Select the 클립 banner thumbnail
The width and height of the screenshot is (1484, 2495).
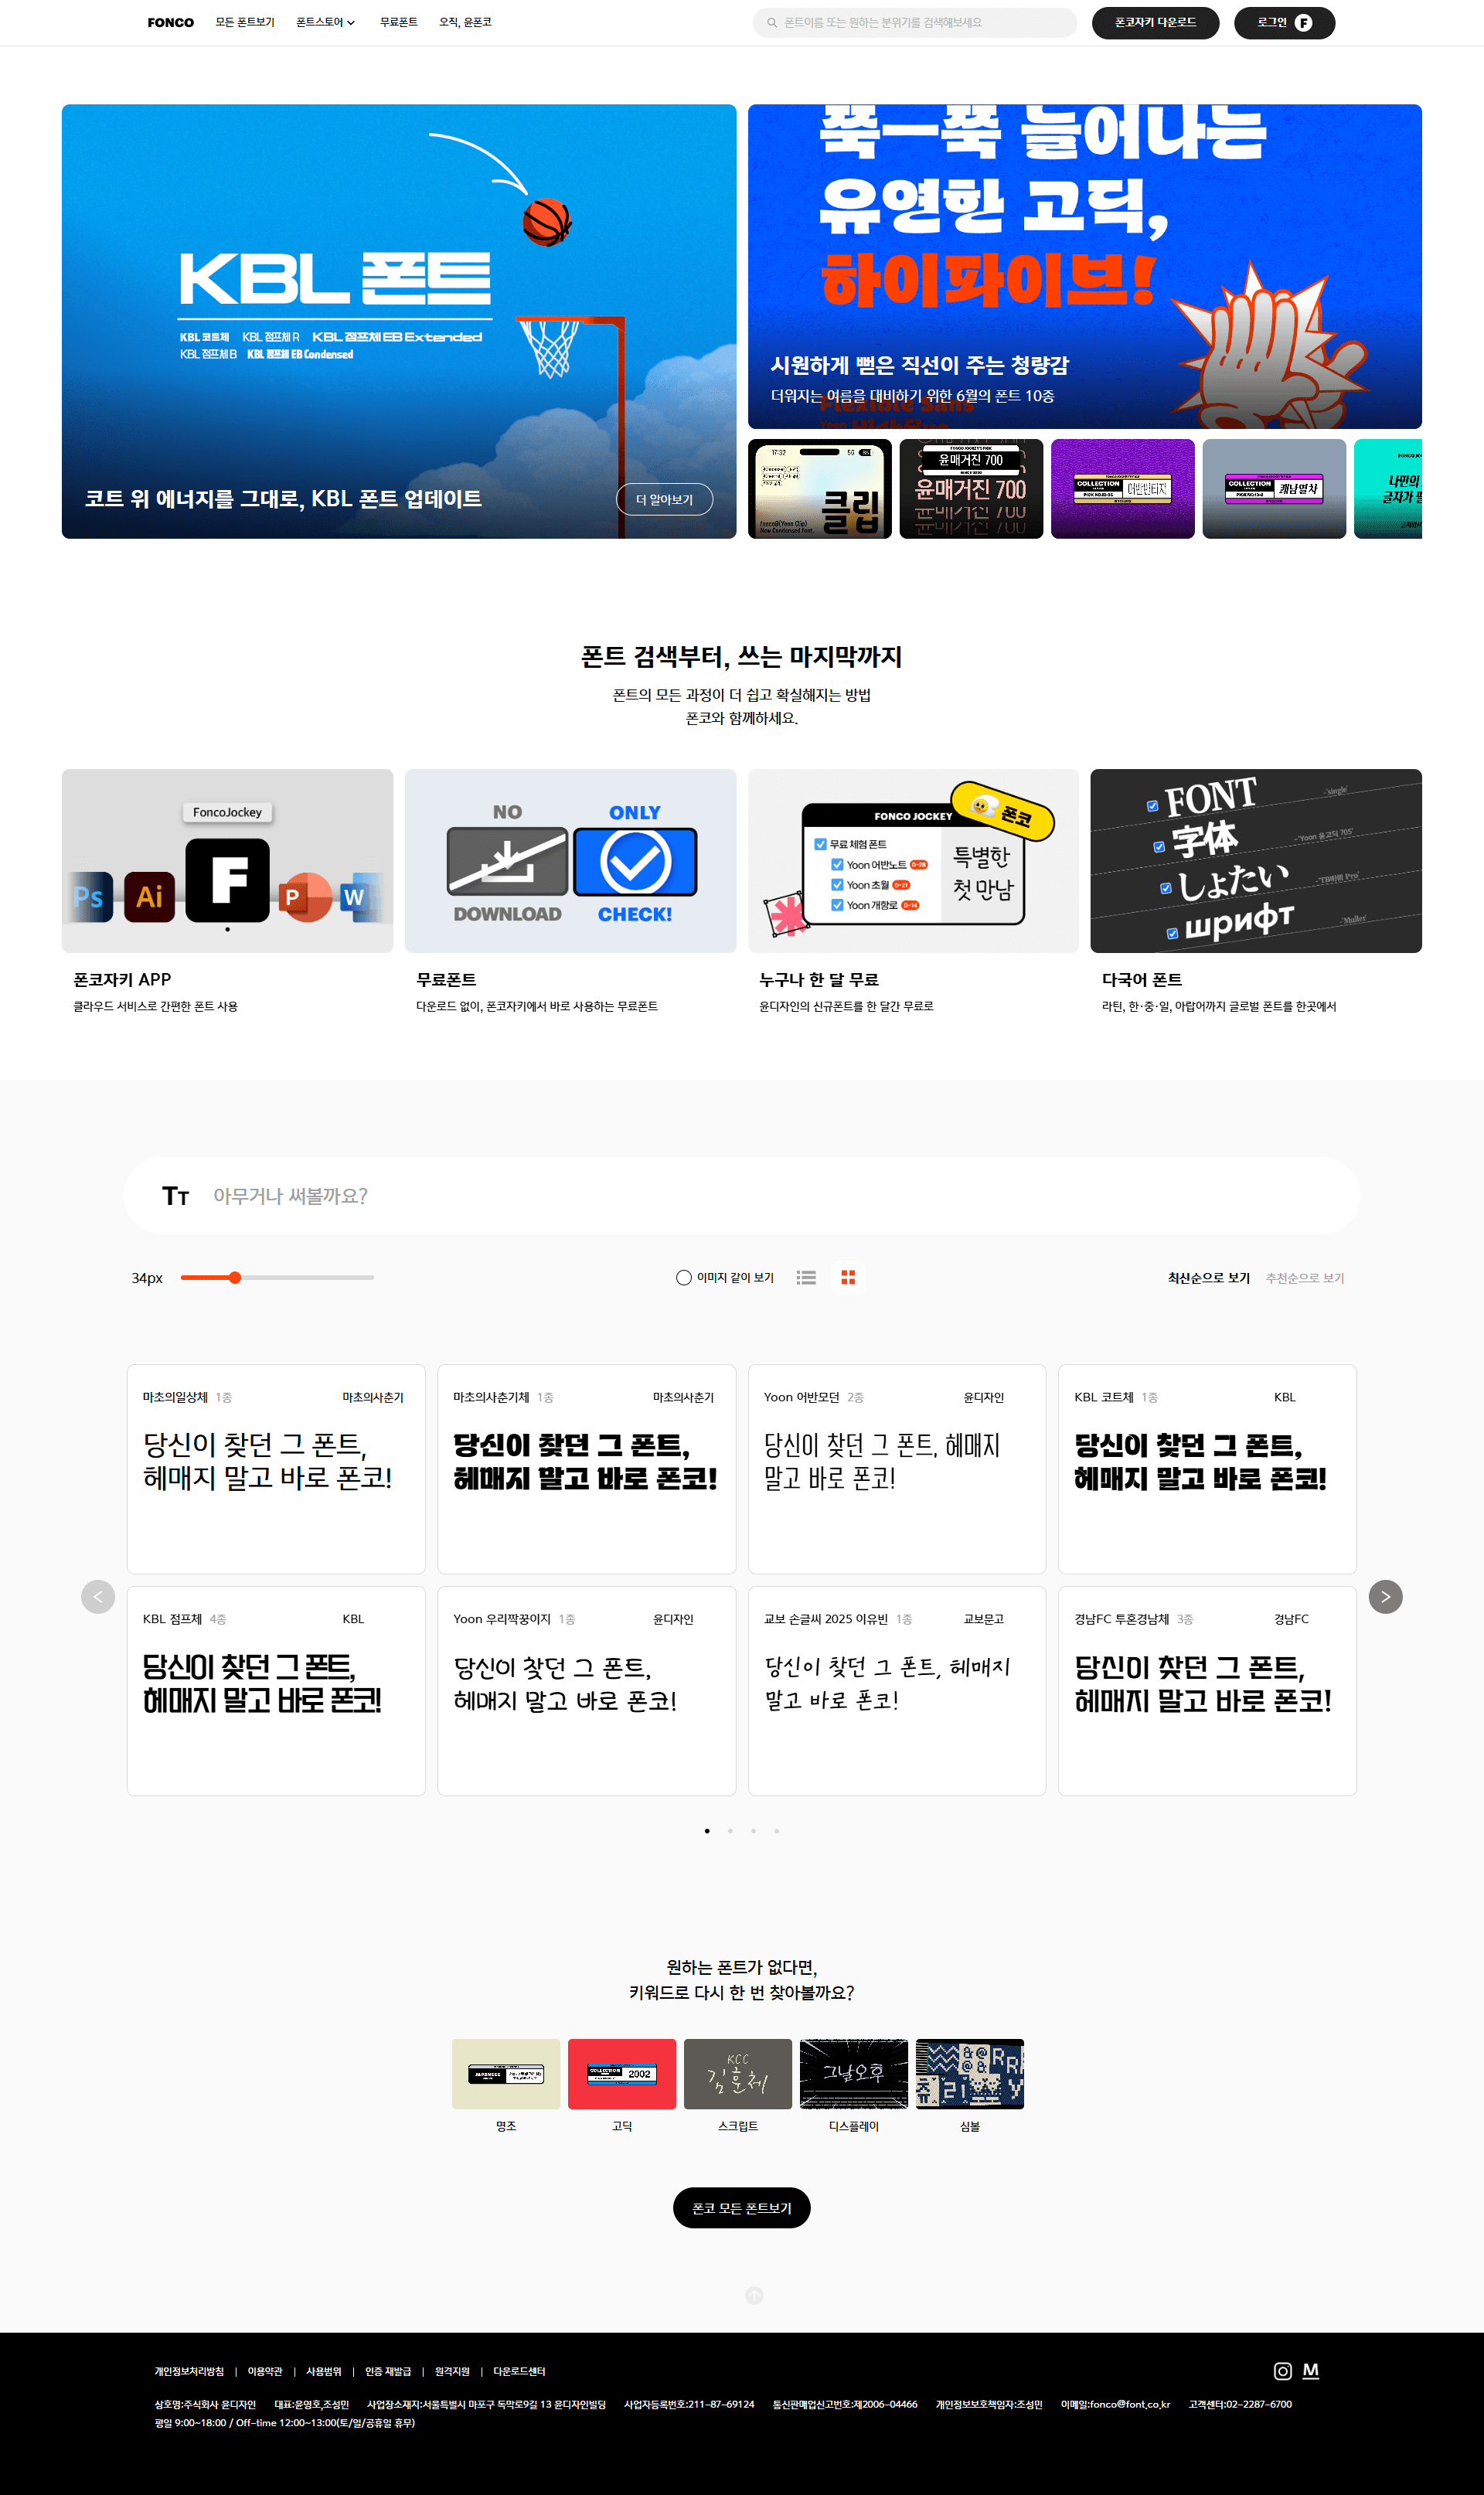819,488
